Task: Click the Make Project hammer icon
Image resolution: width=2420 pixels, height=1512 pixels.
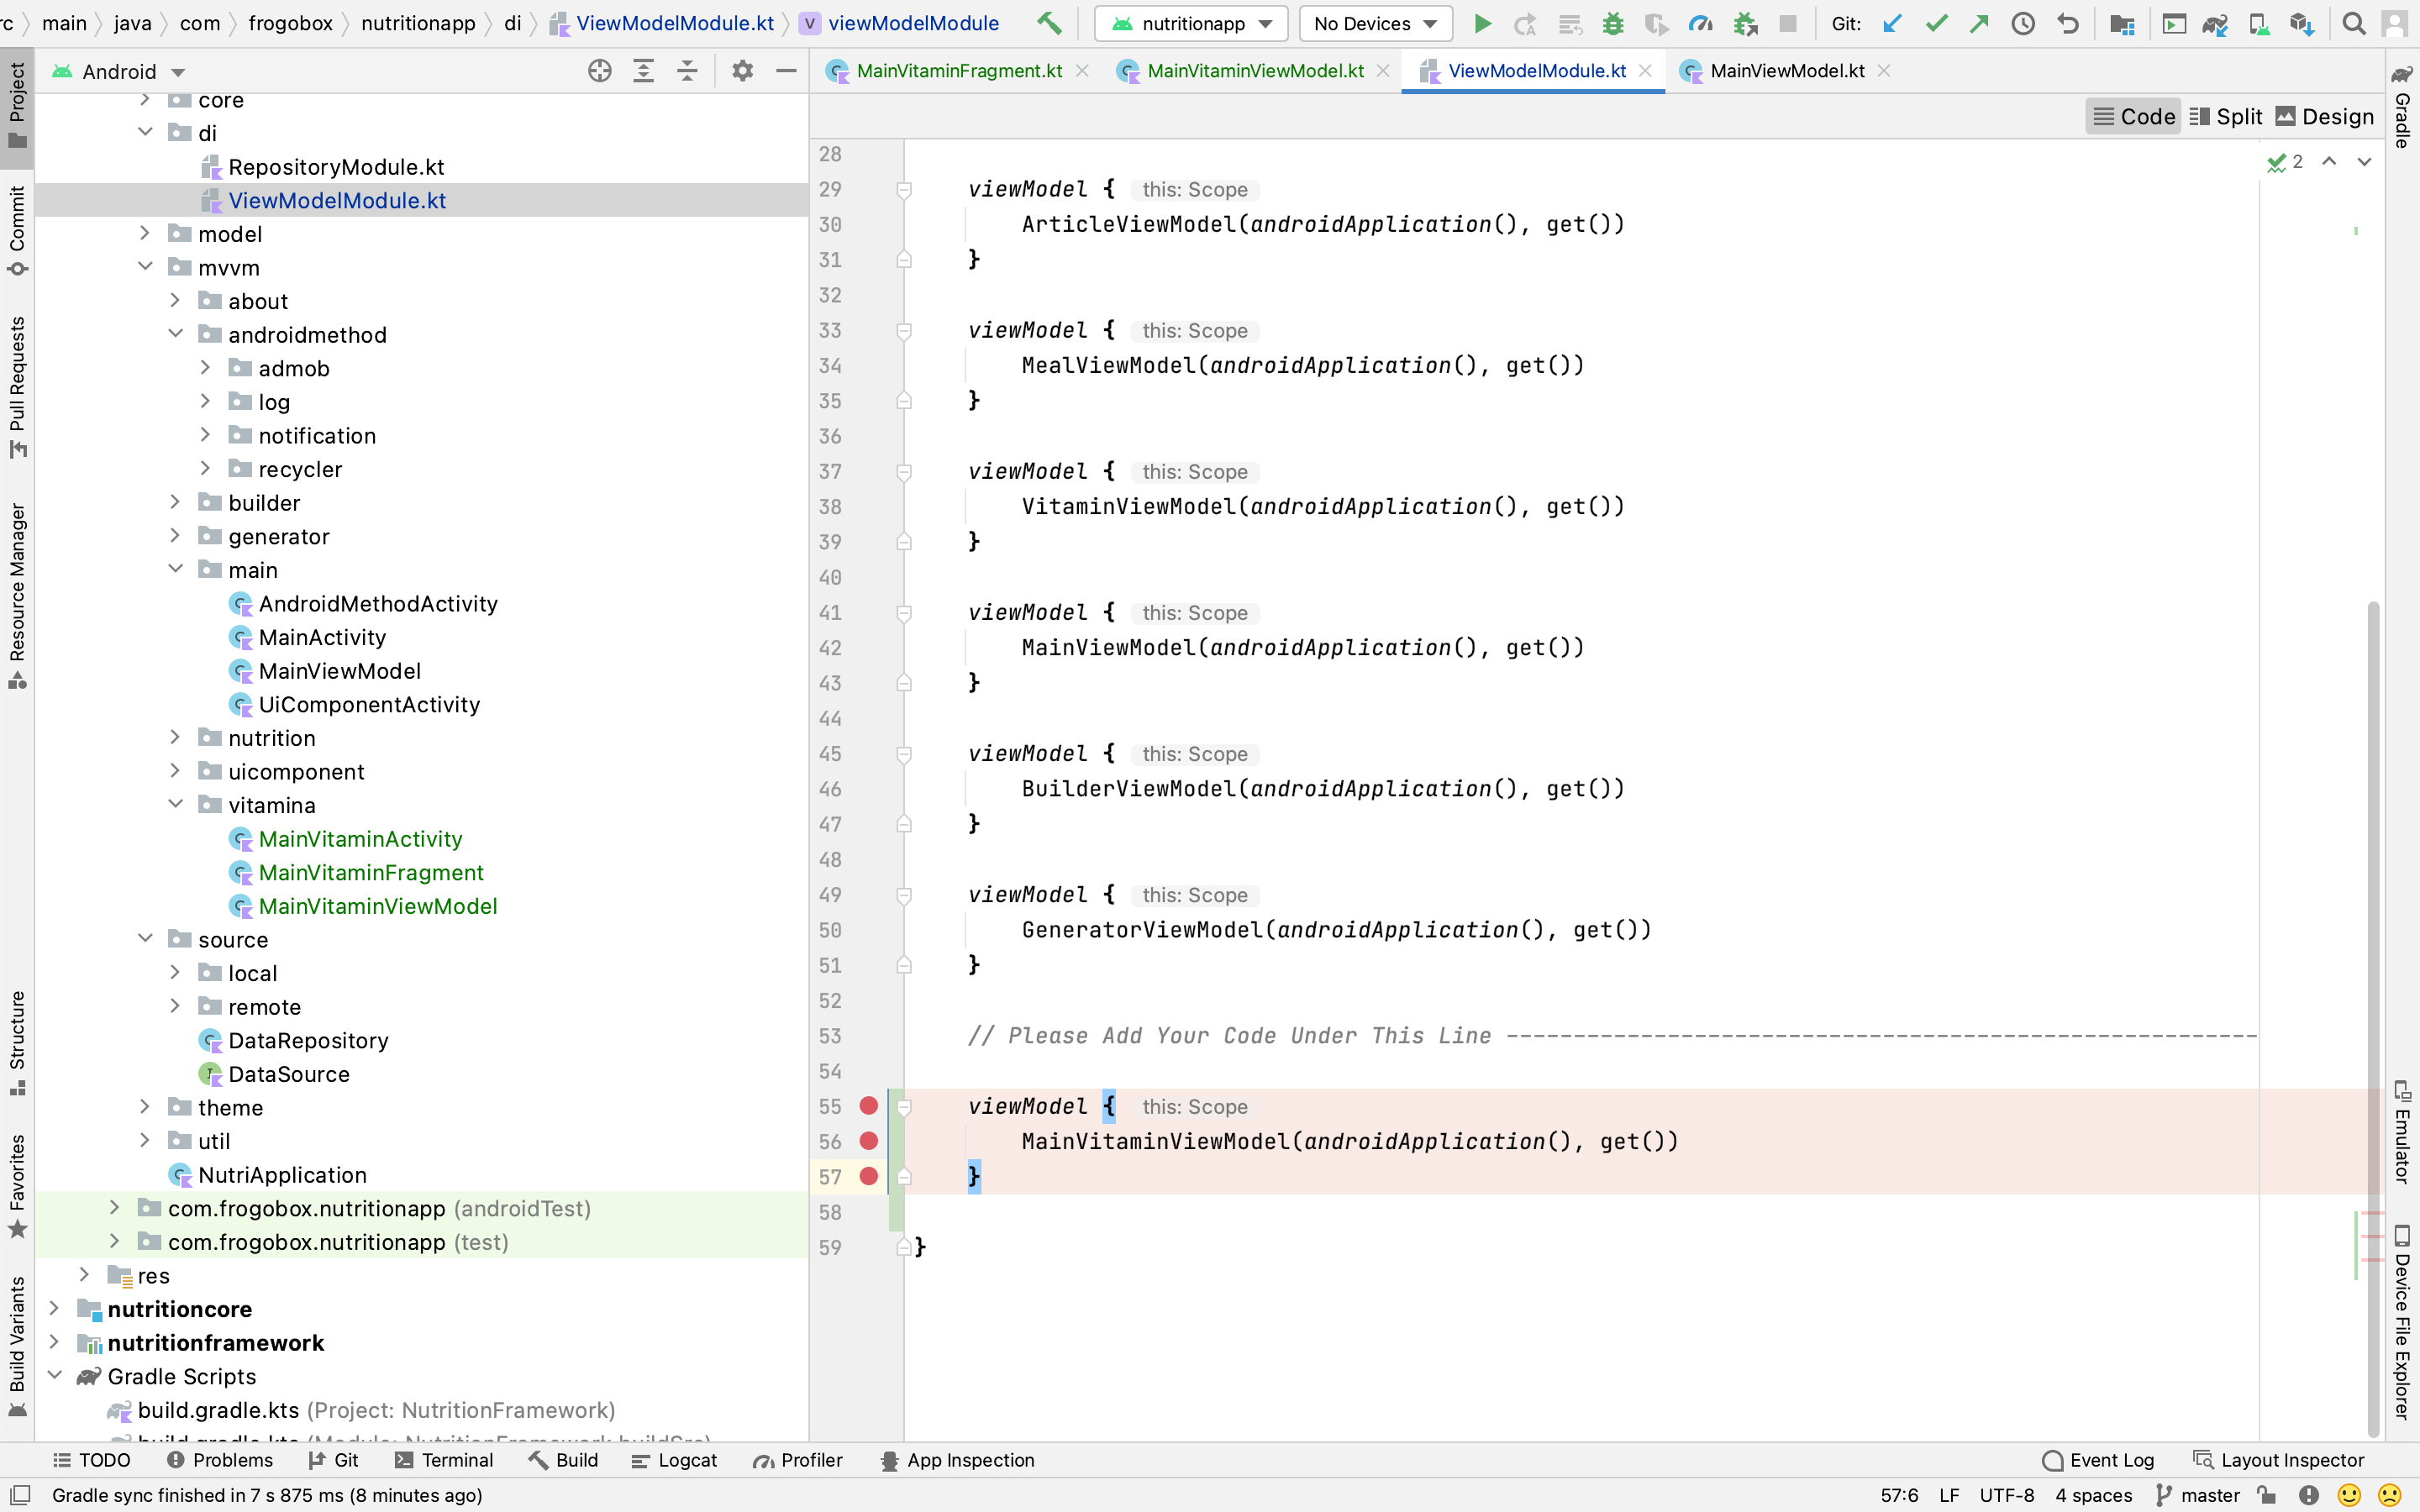Action: 1049,23
